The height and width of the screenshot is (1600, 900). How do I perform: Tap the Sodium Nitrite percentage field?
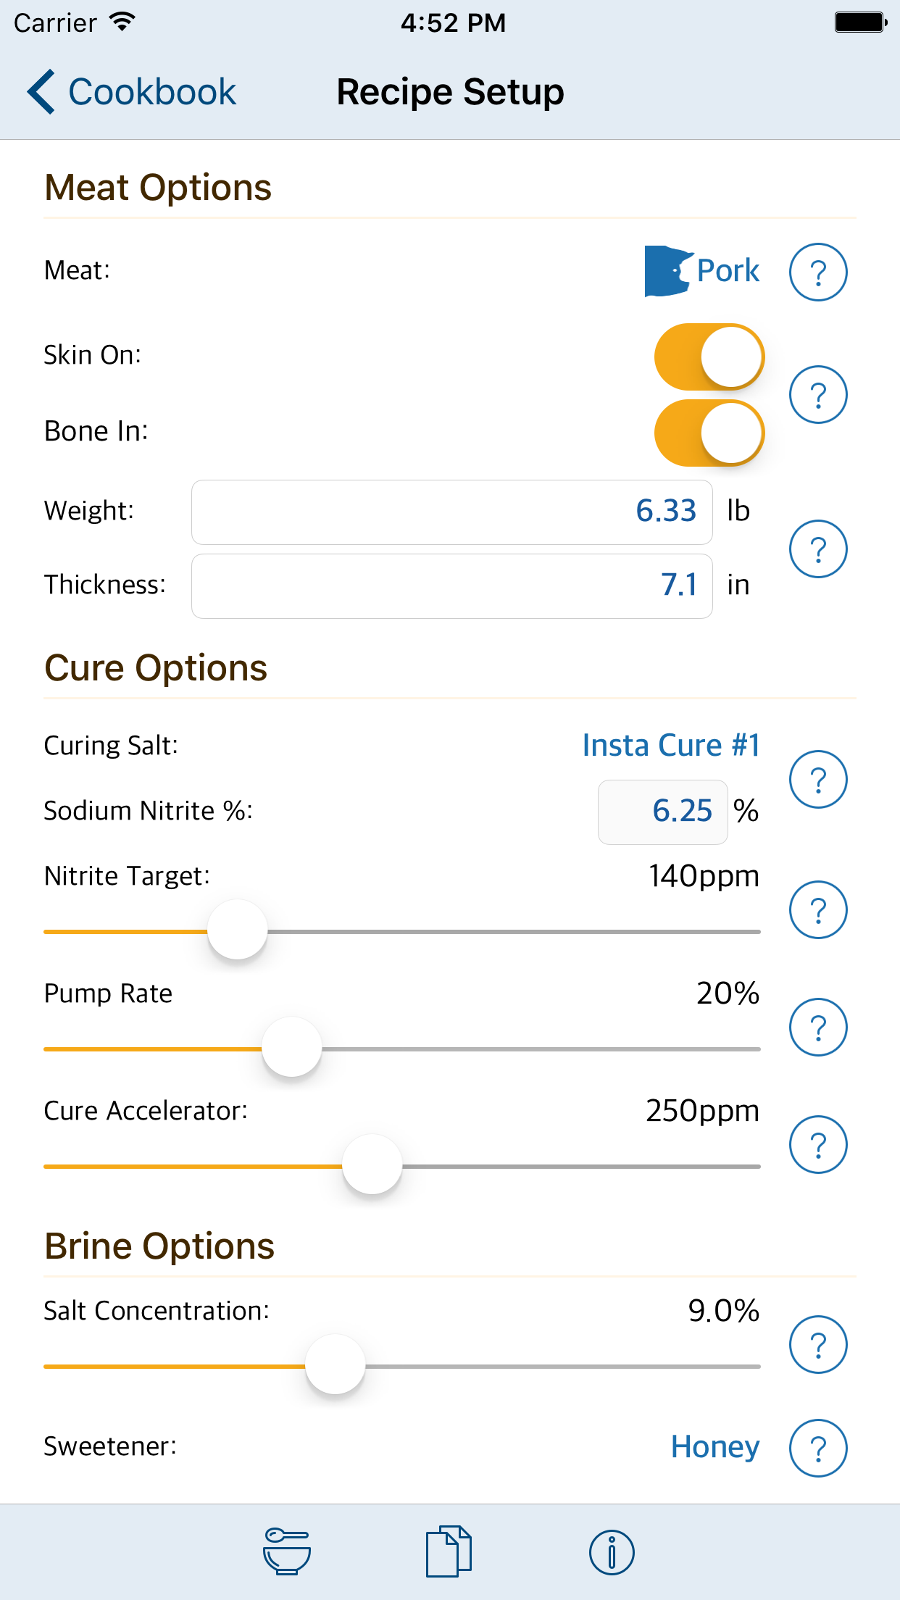tap(662, 811)
